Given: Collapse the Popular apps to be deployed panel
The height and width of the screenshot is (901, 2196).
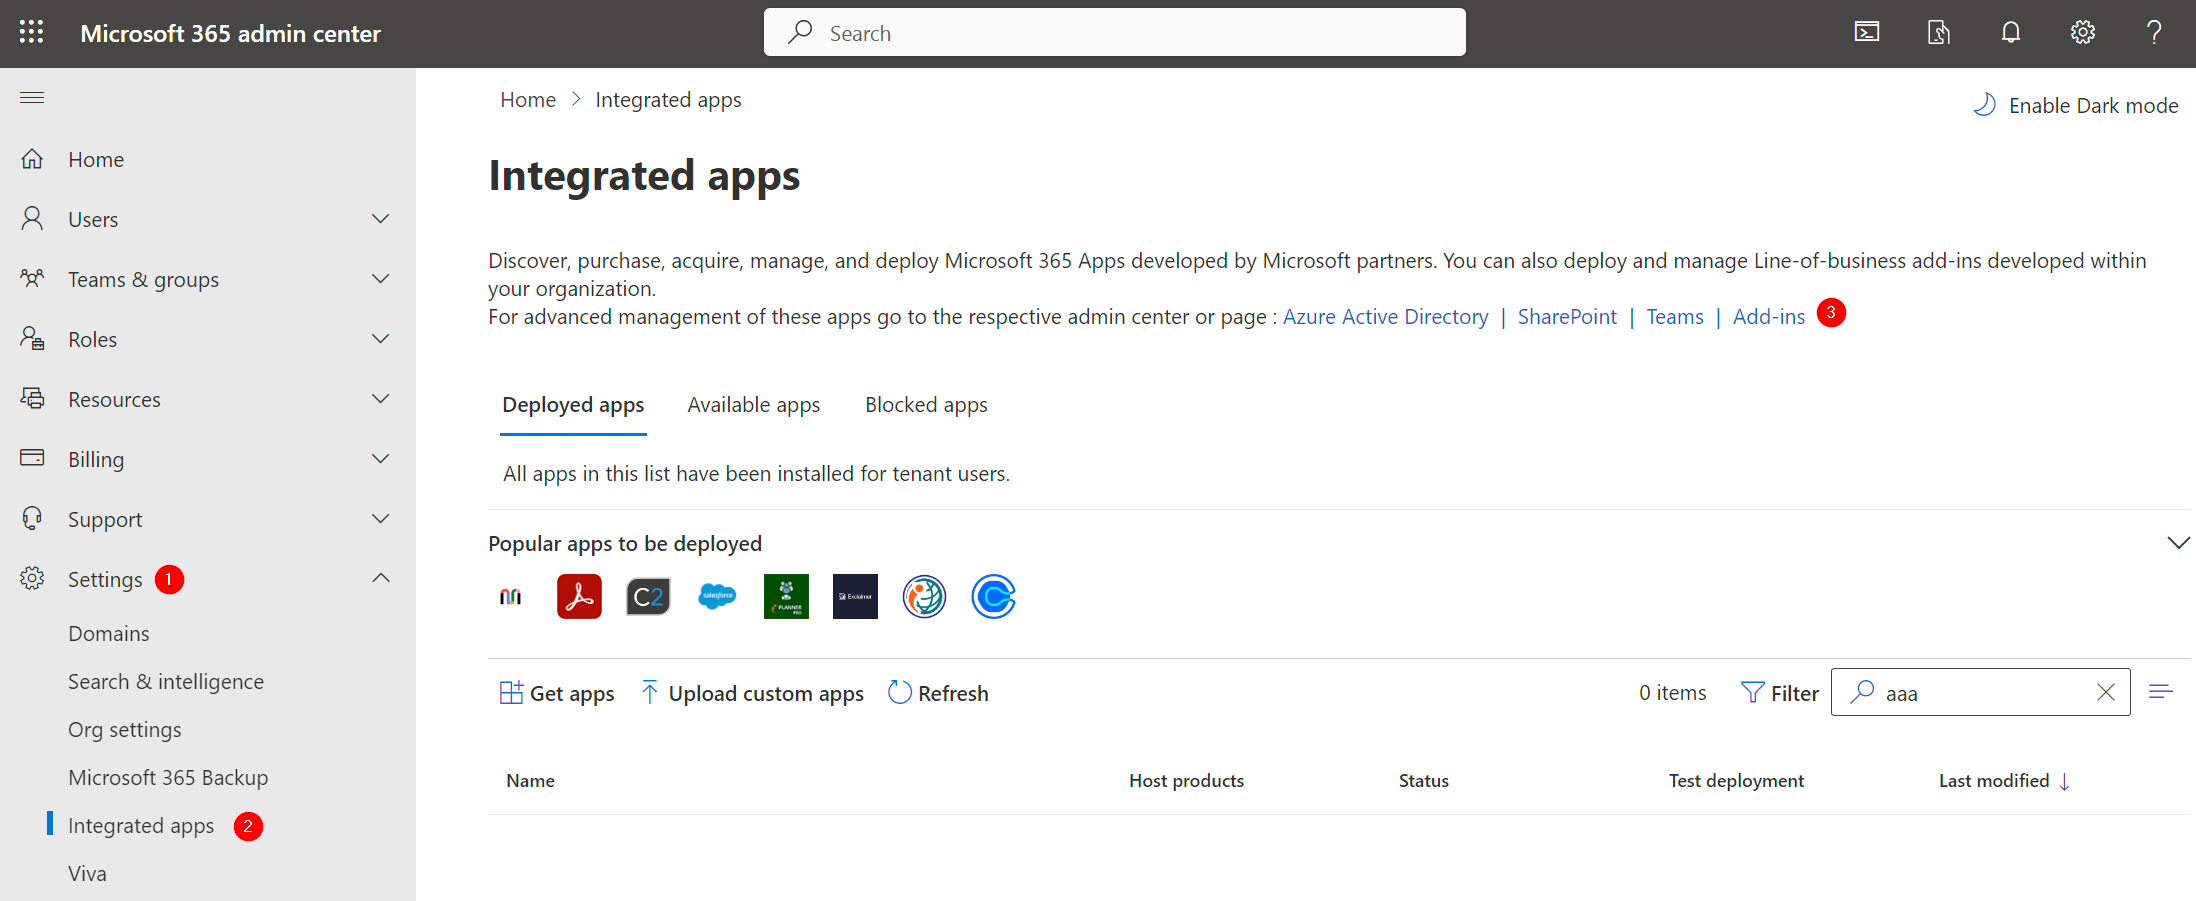Looking at the screenshot, I should (2178, 542).
